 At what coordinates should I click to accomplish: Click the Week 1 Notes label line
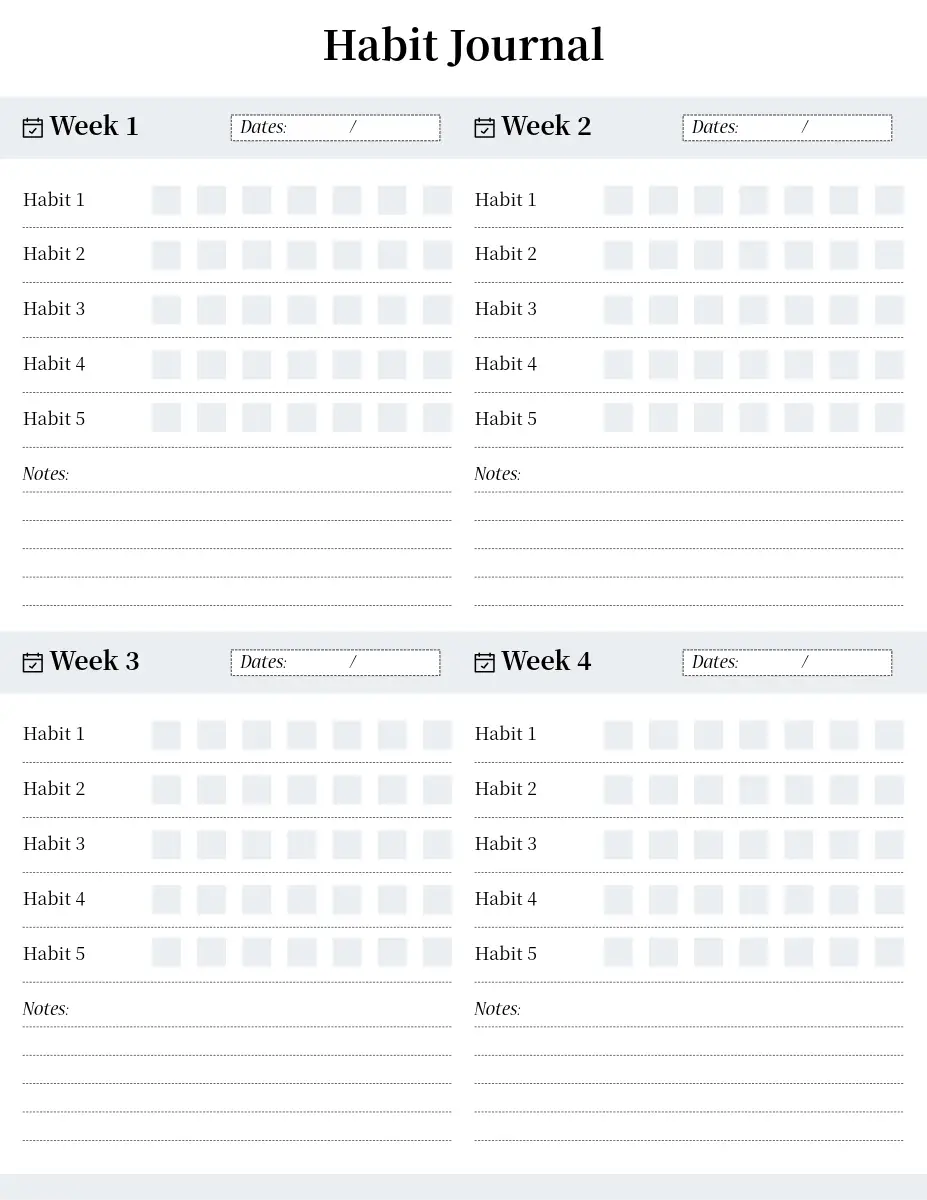point(236,474)
